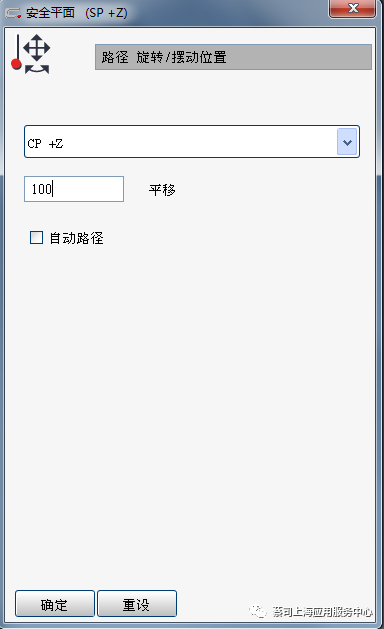
Task: Click the title bar window icon
Action: pyautogui.click(x=13, y=13)
